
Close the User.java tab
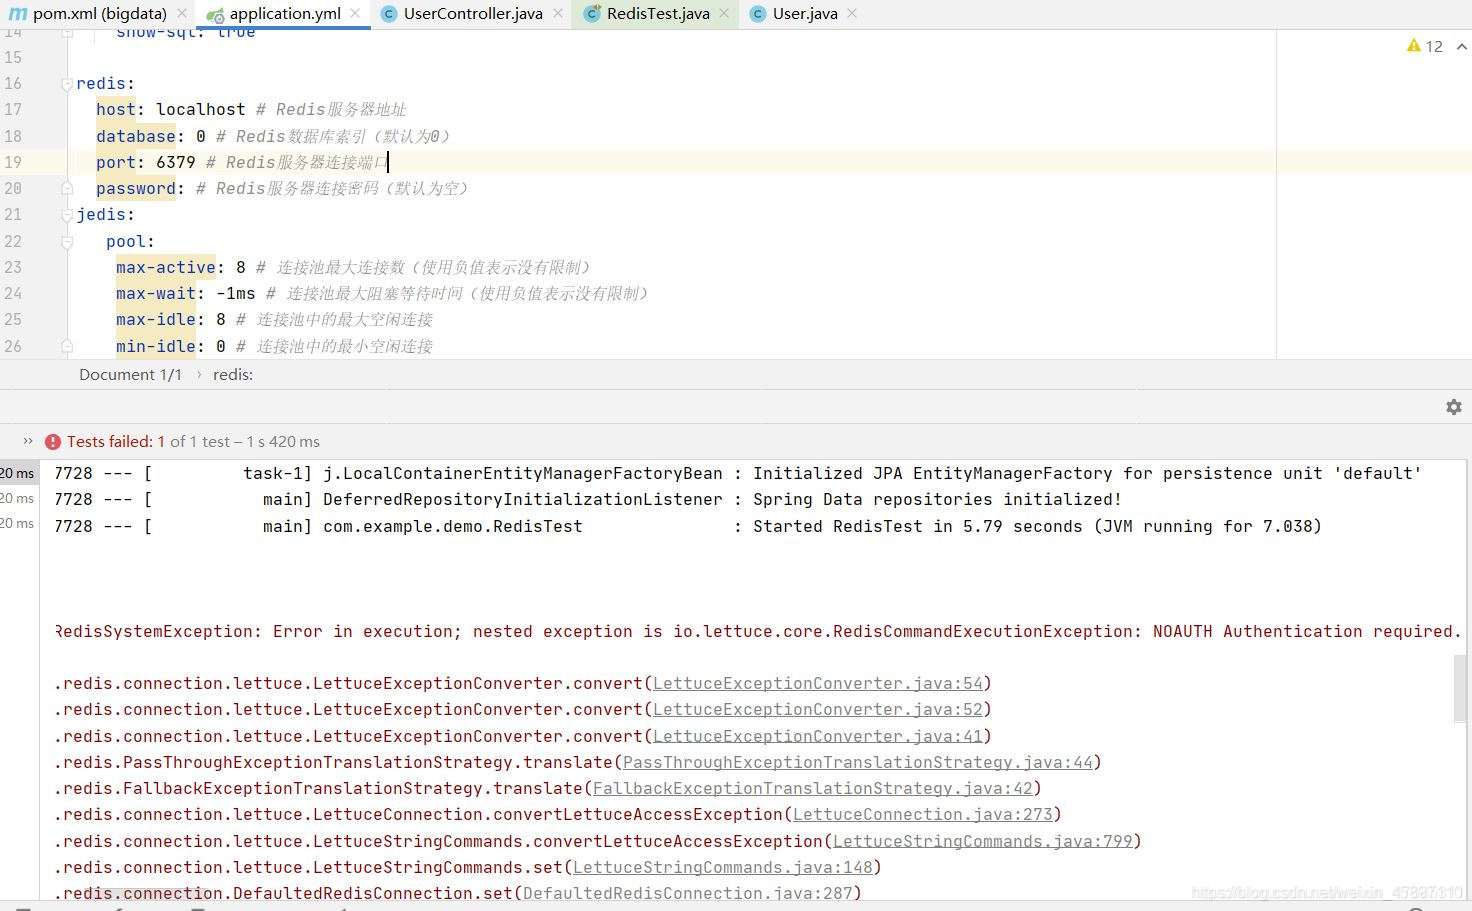click(852, 14)
